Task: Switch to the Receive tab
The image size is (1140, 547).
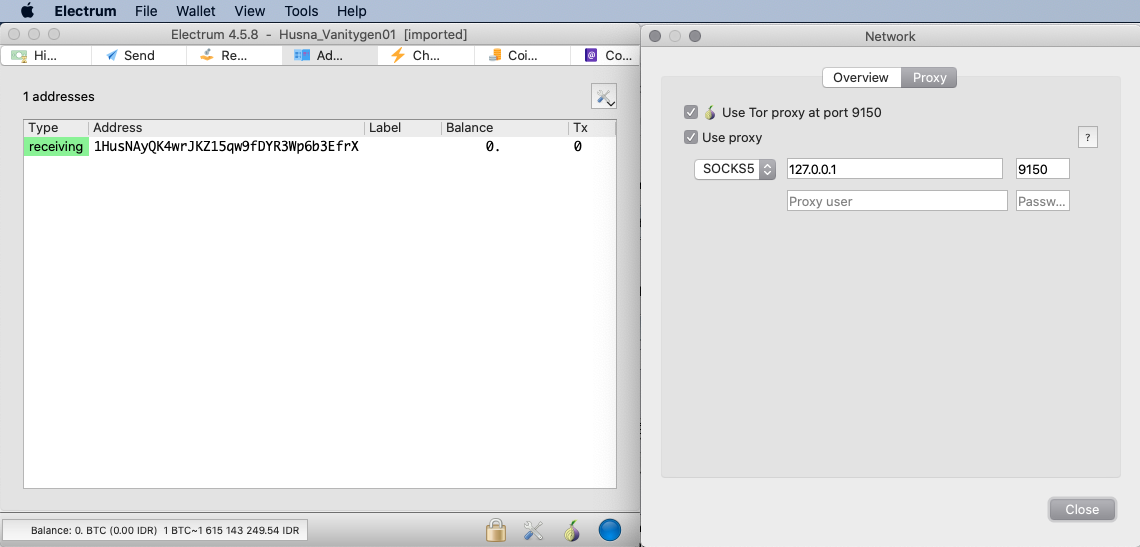Action: (234, 55)
